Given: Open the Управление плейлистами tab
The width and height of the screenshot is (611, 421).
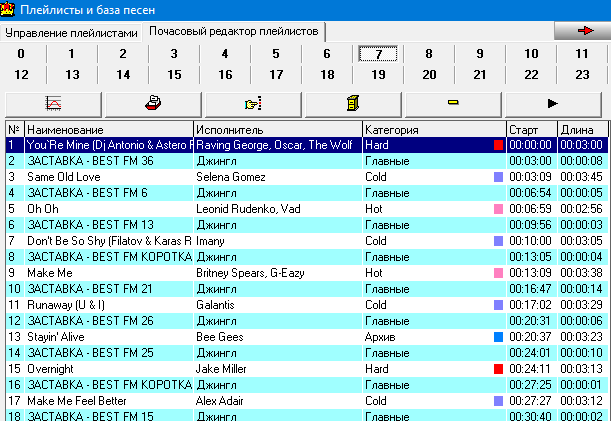Looking at the screenshot, I should pyautogui.click(x=71, y=33).
